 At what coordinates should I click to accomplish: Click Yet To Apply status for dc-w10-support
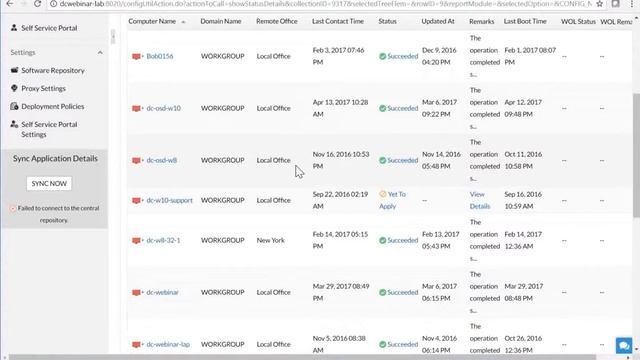[x=392, y=200]
